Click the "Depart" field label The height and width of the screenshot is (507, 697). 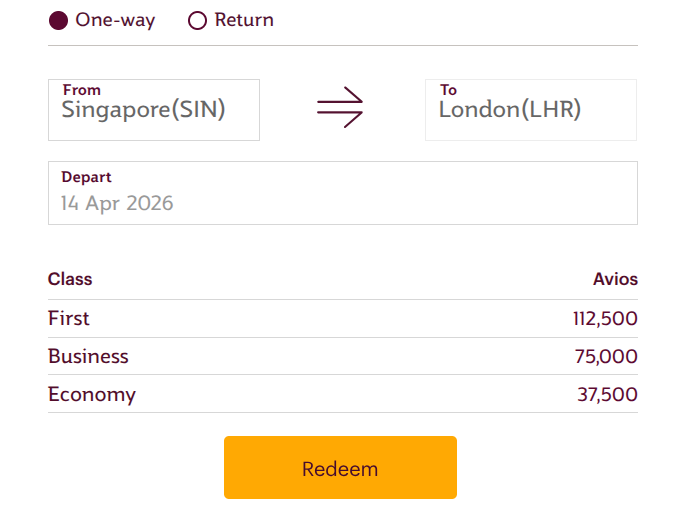point(86,177)
